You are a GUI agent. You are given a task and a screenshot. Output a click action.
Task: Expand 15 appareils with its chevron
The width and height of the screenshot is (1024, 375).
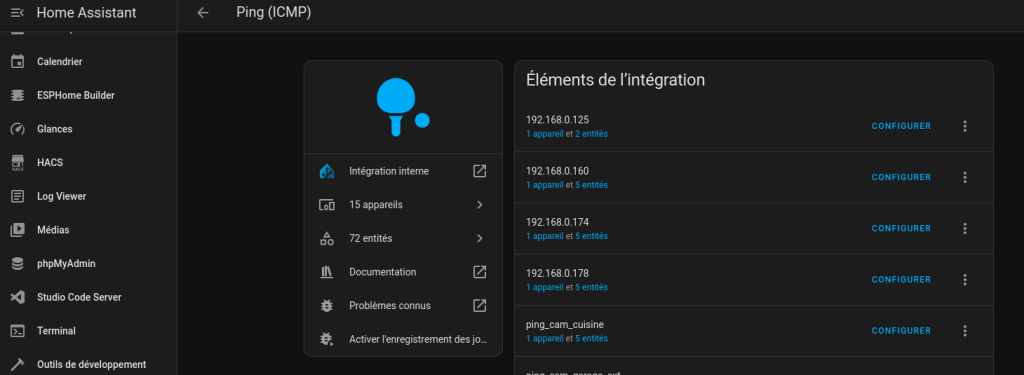pyautogui.click(x=479, y=205)
